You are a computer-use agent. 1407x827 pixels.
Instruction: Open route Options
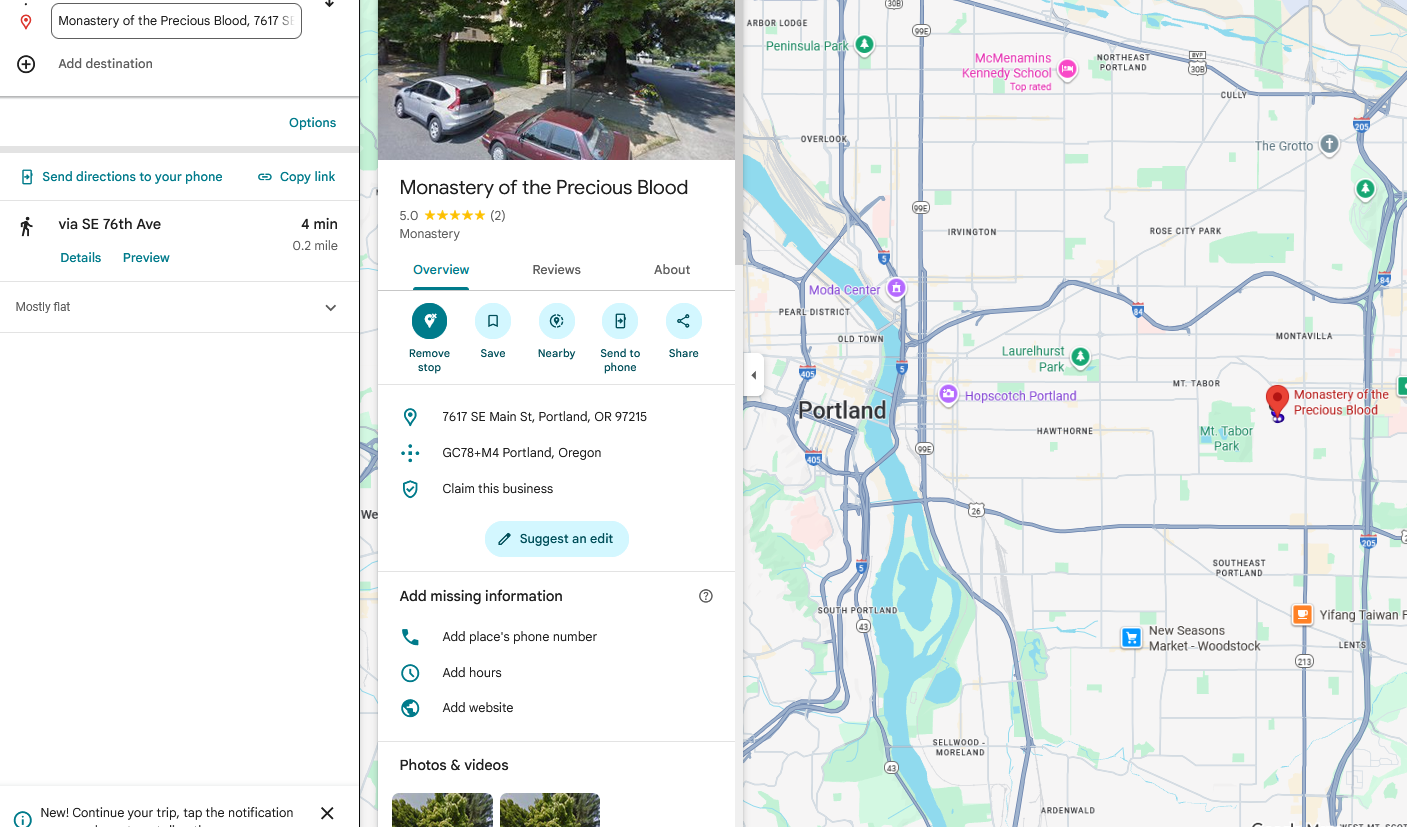click(313, 123)
